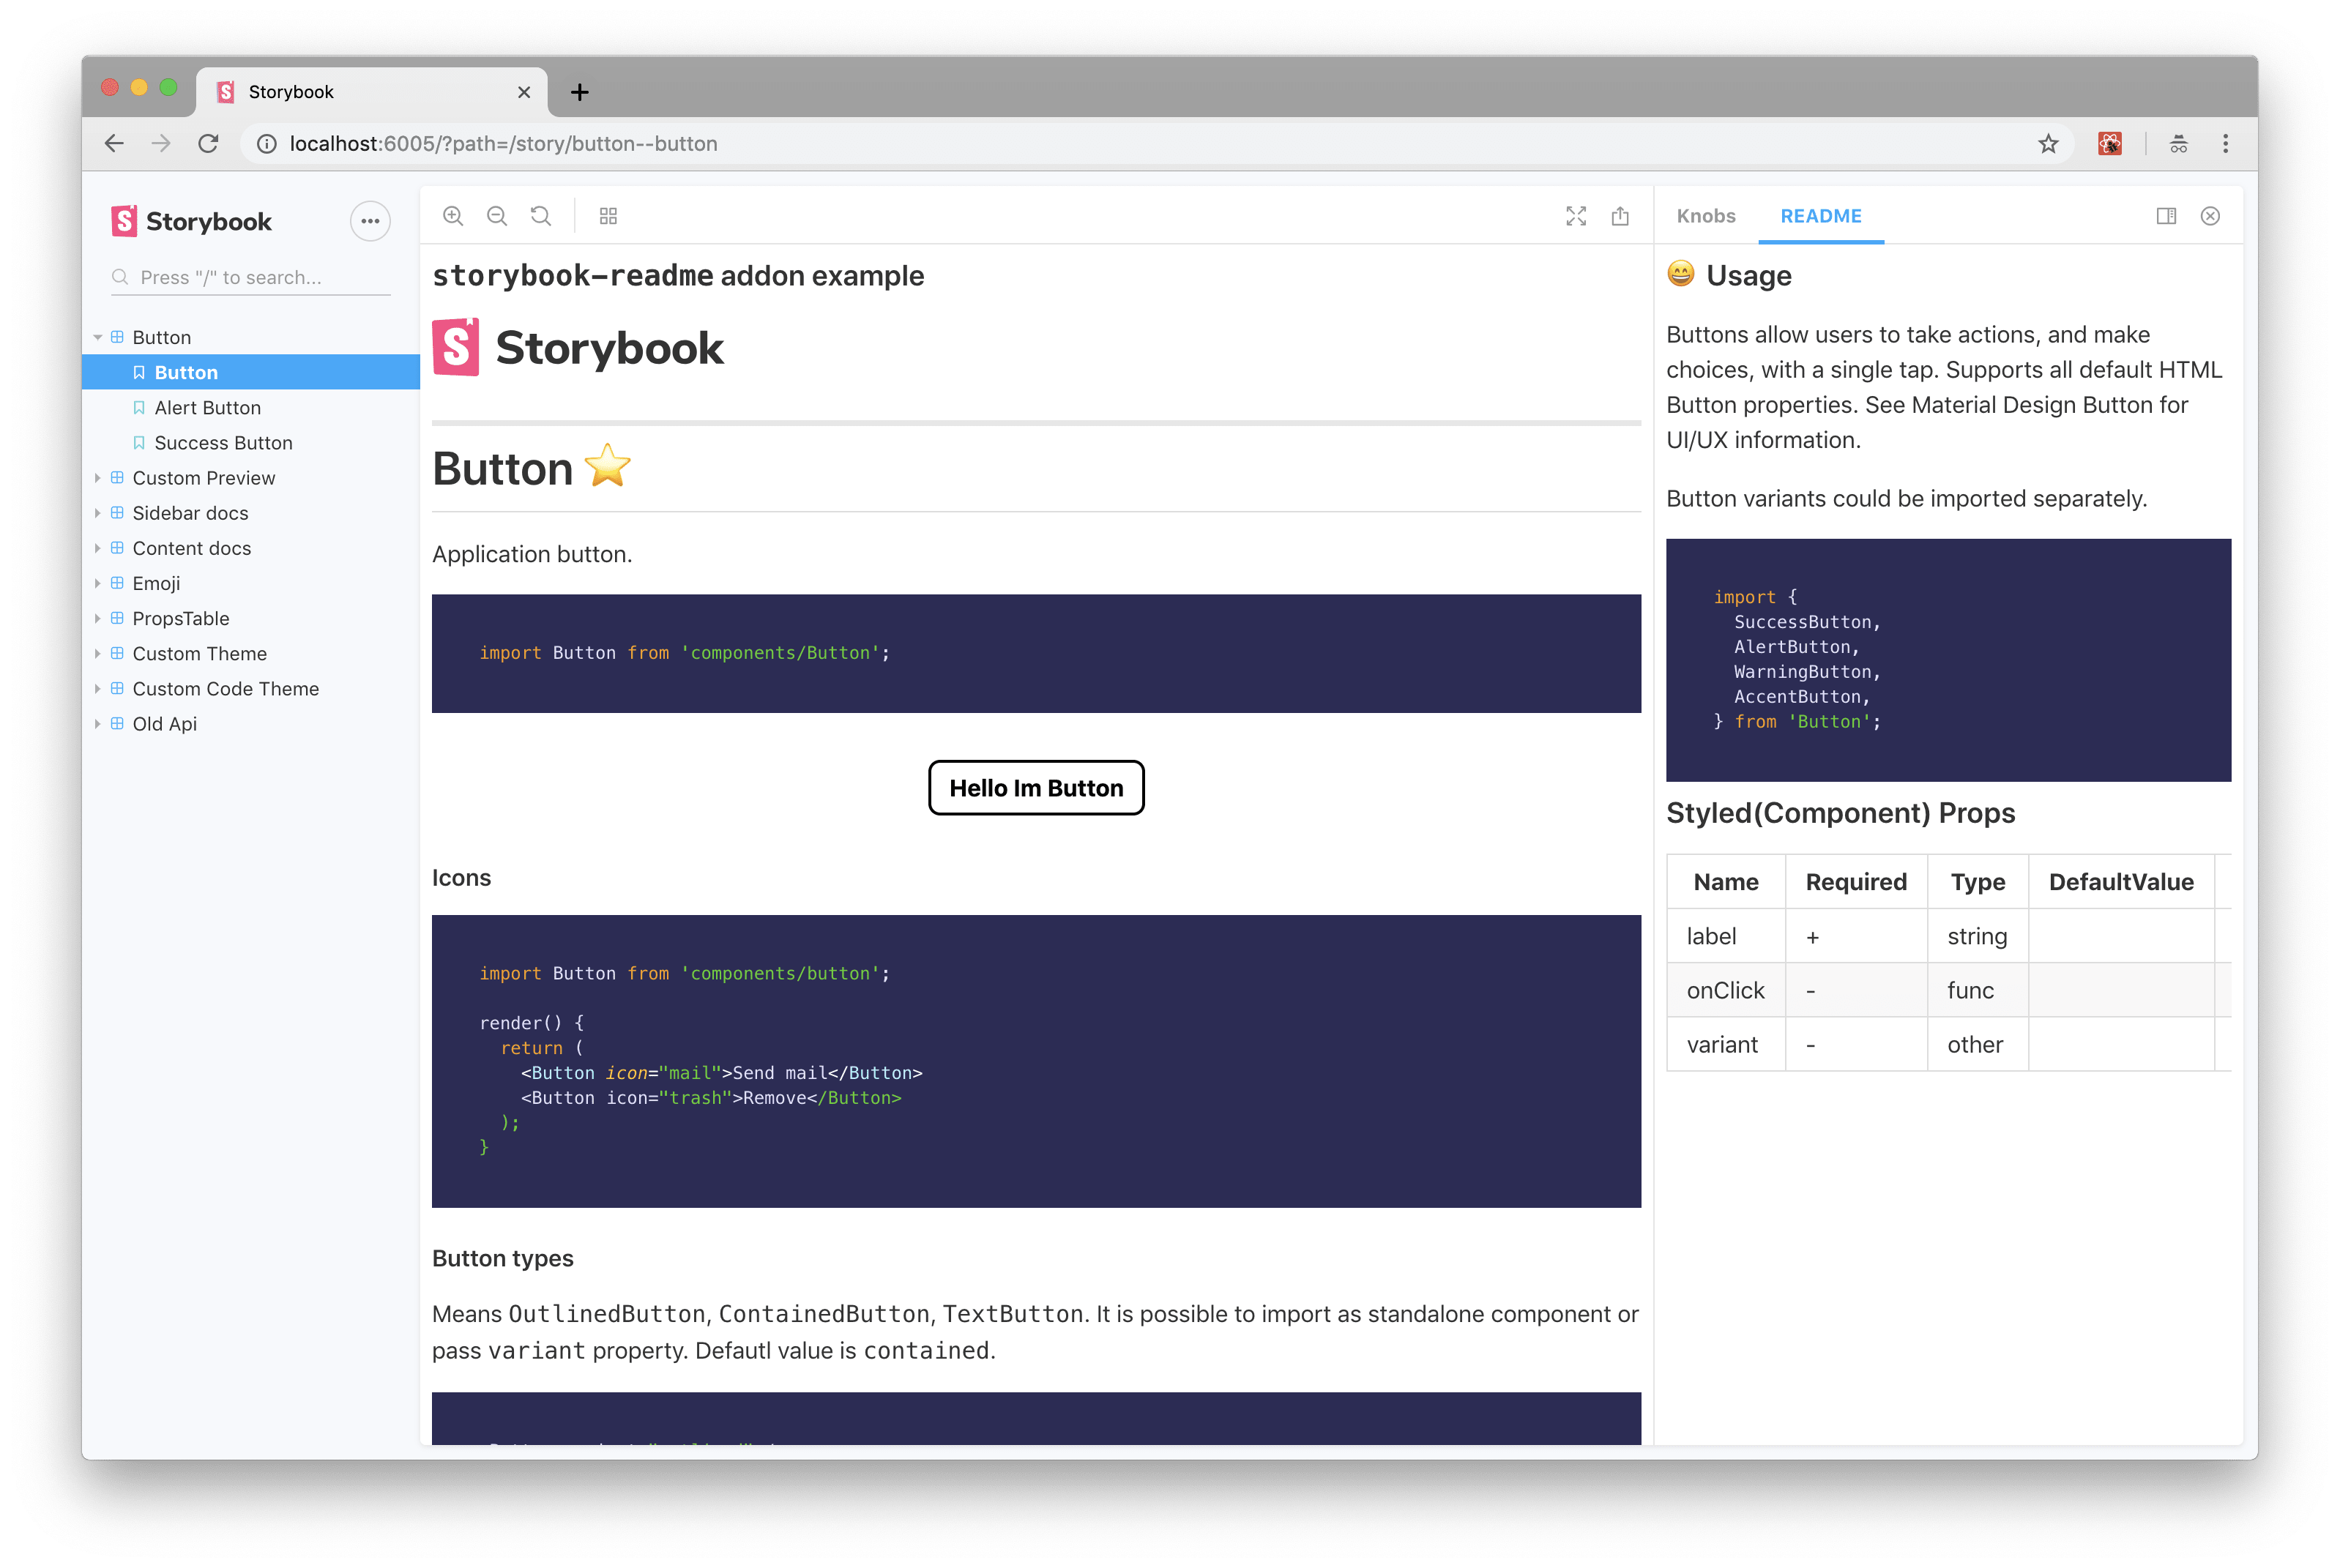Click the Name column header

1726,882
